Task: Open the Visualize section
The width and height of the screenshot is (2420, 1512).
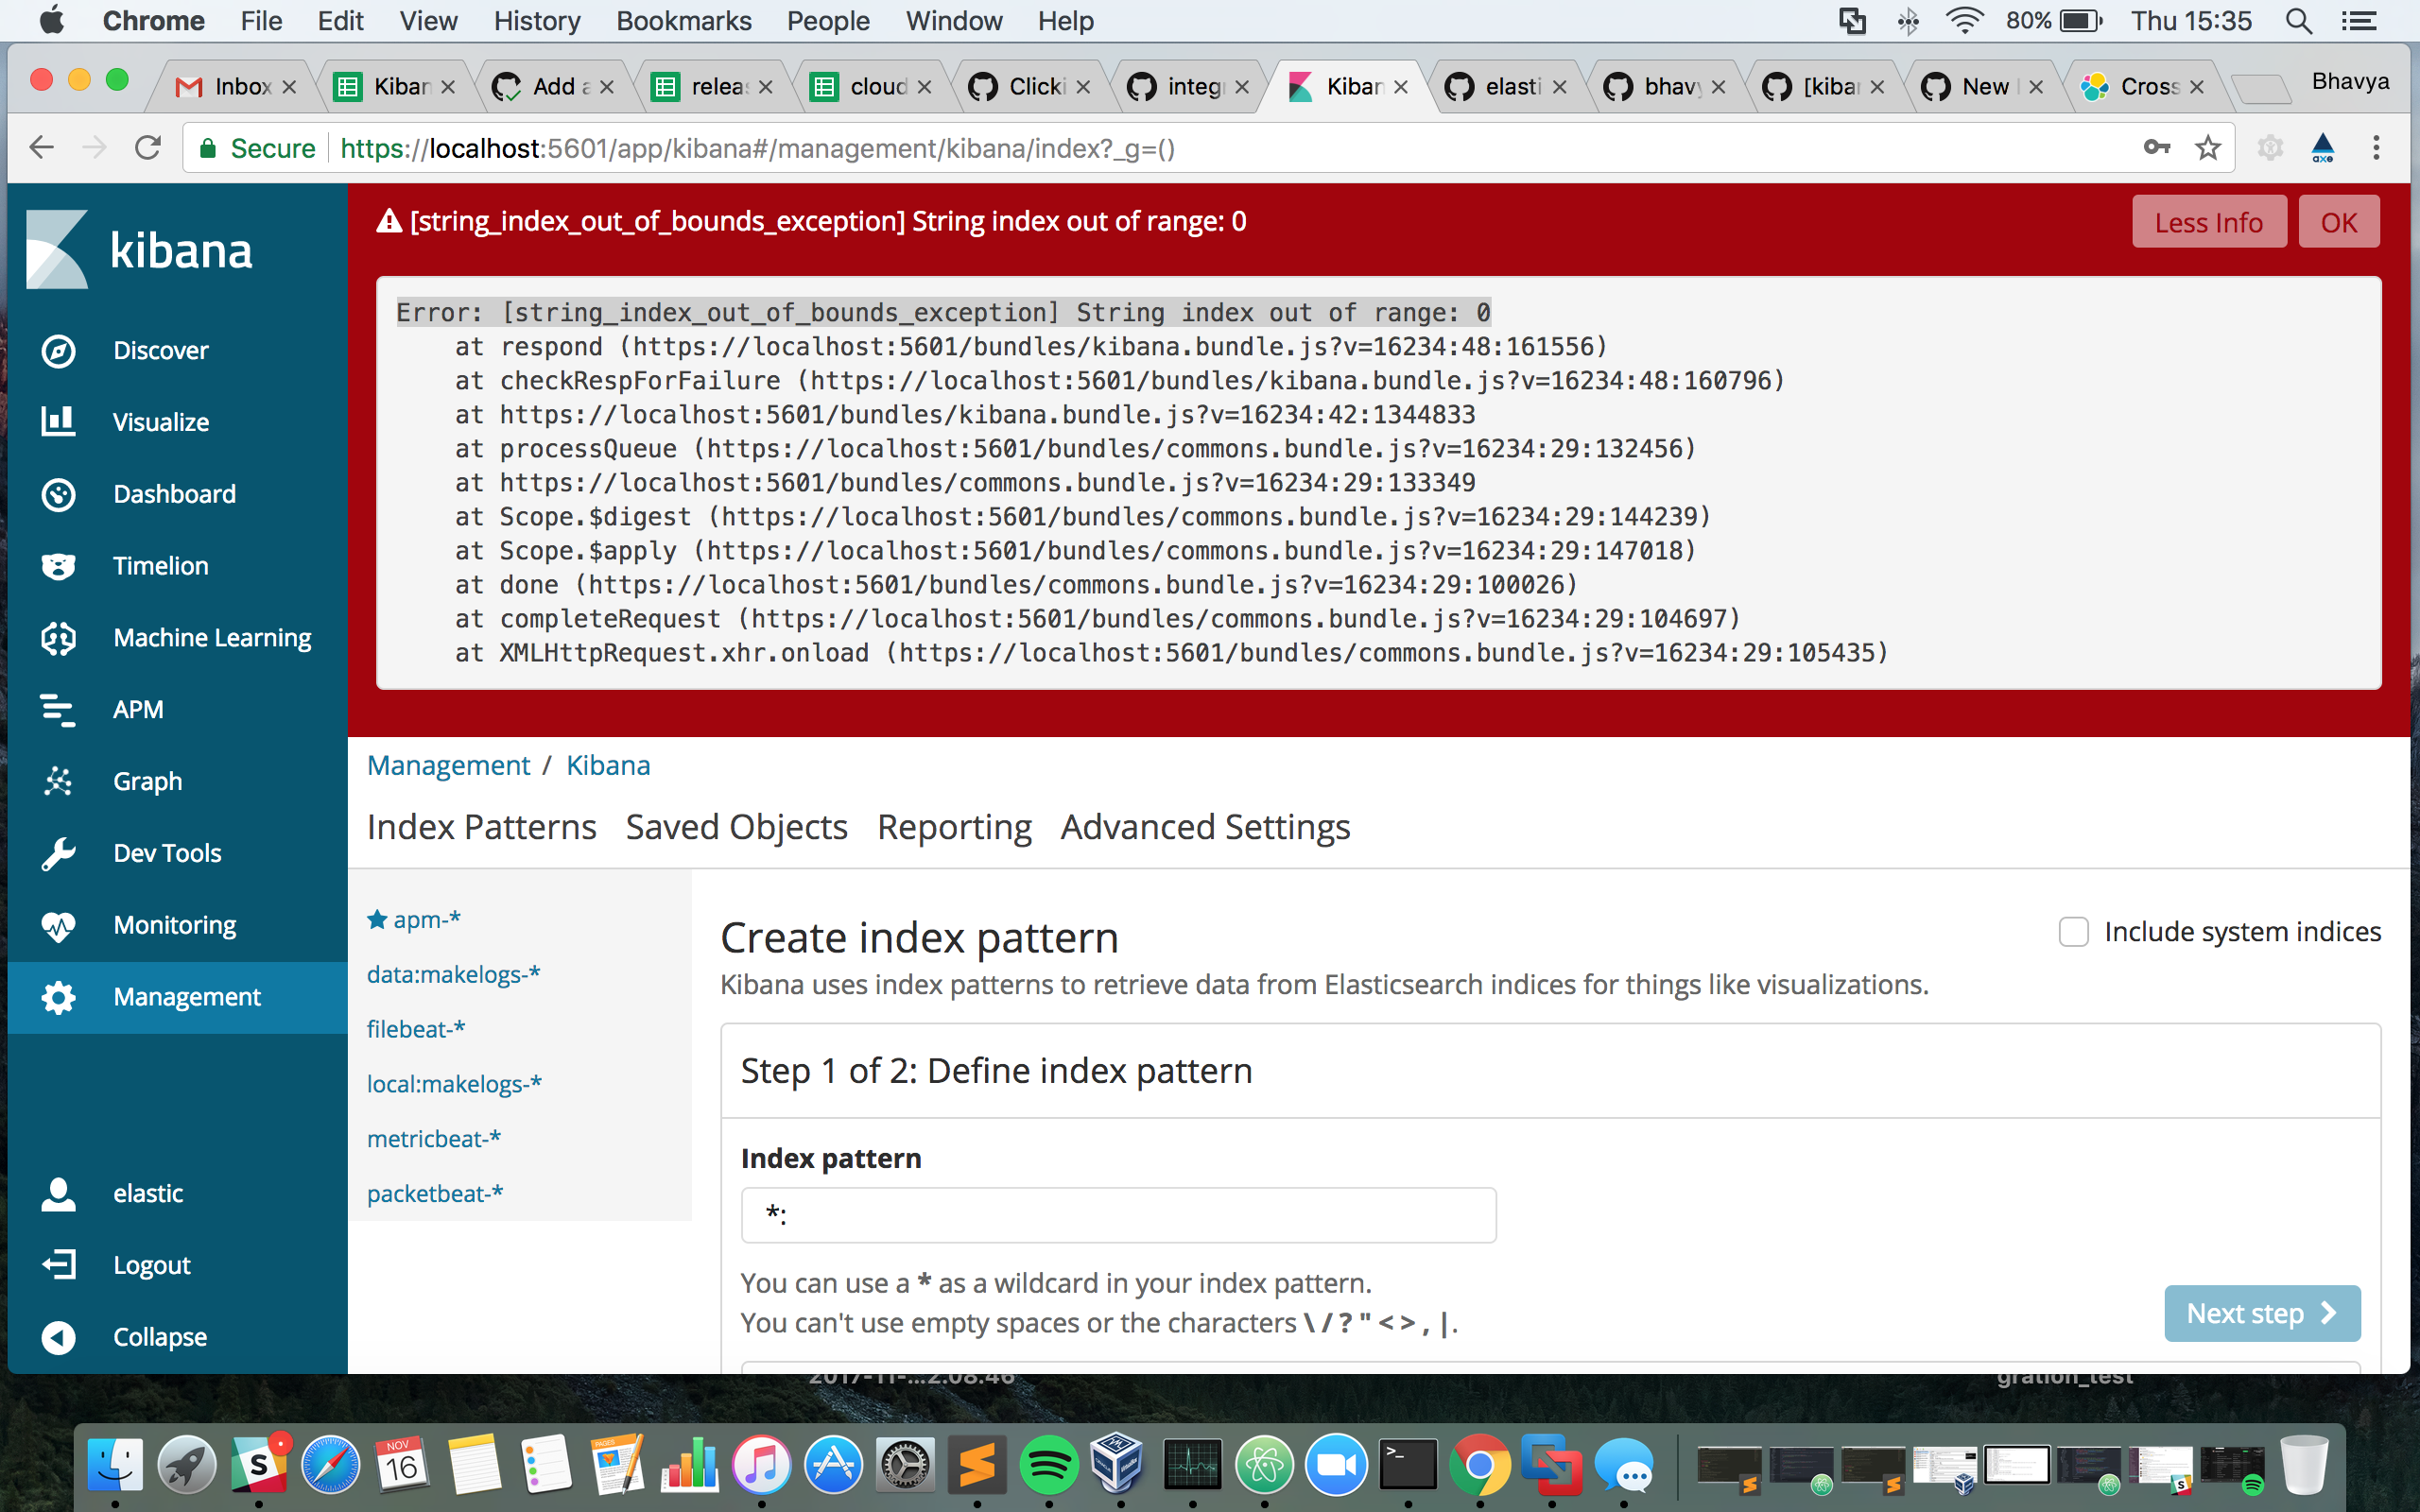Action: point(160,421)
